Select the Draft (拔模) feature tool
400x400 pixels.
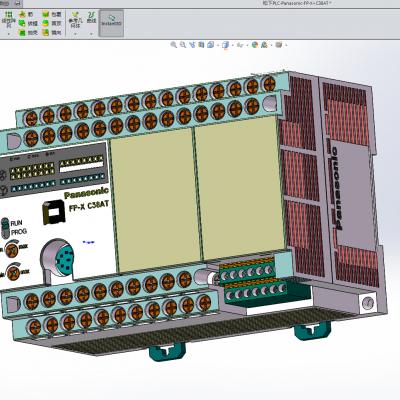coord(27,24)
